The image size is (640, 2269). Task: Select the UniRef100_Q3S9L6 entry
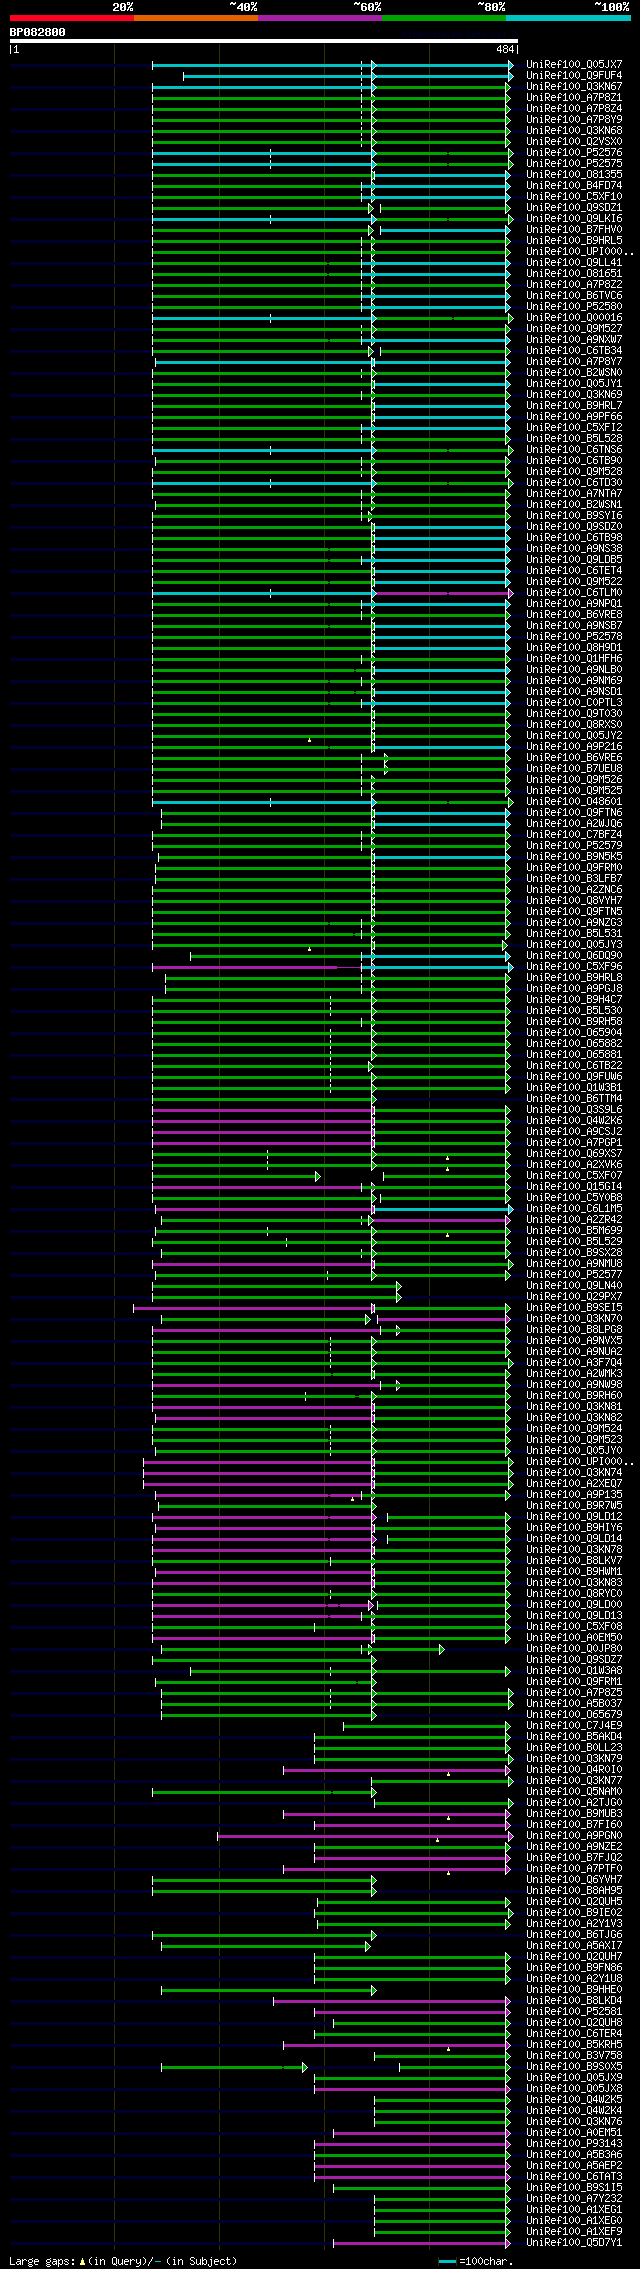574,1109
